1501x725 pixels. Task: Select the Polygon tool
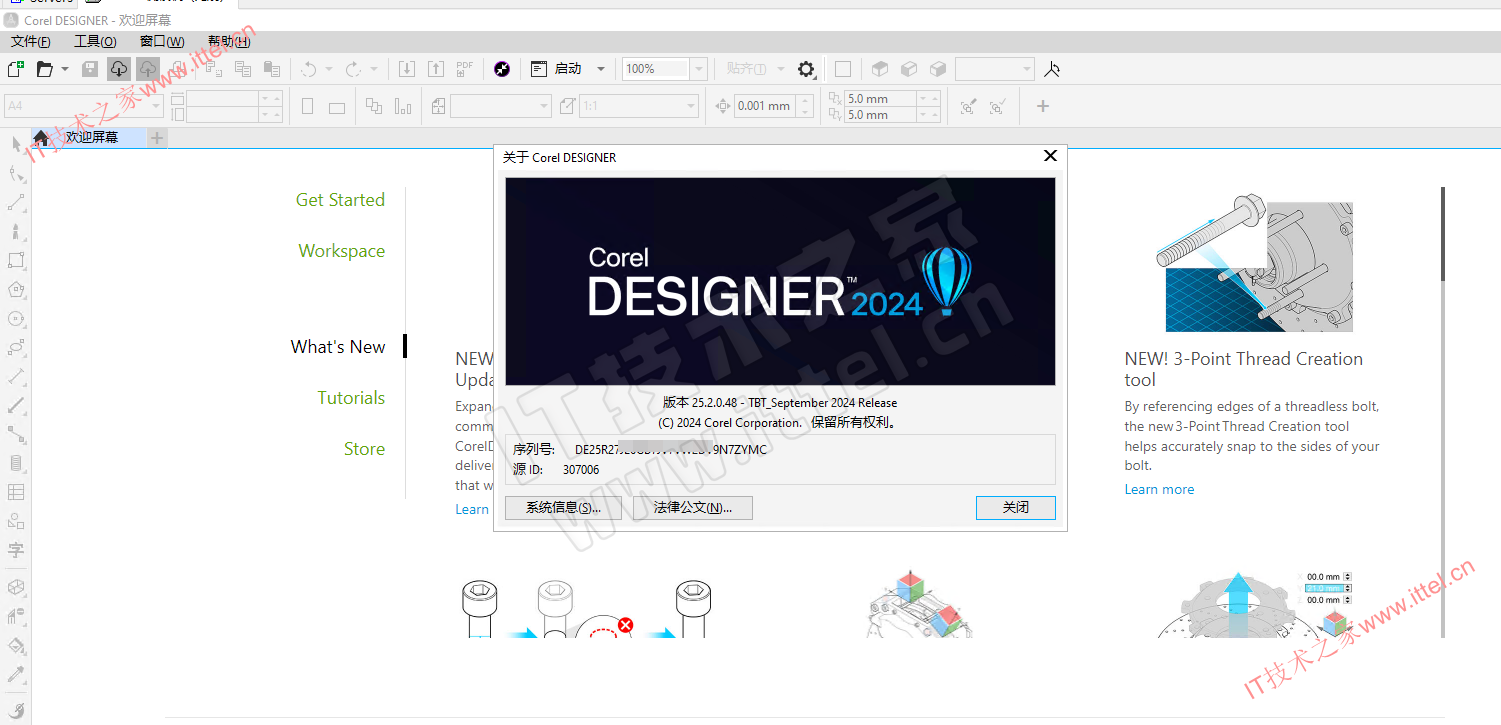(x=16, y=290)
